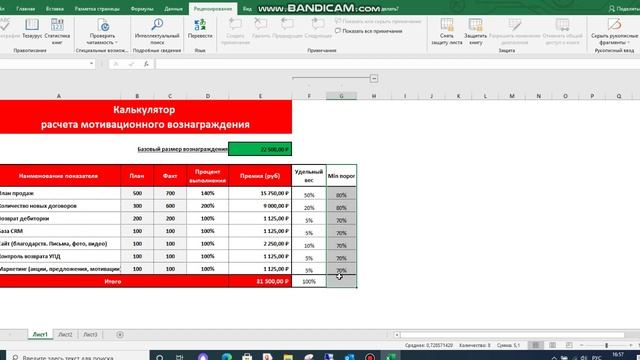This screenshot has width=640, height=360.
Task: Switch to the Лист2 sheet tab
Action: (65, 335)
